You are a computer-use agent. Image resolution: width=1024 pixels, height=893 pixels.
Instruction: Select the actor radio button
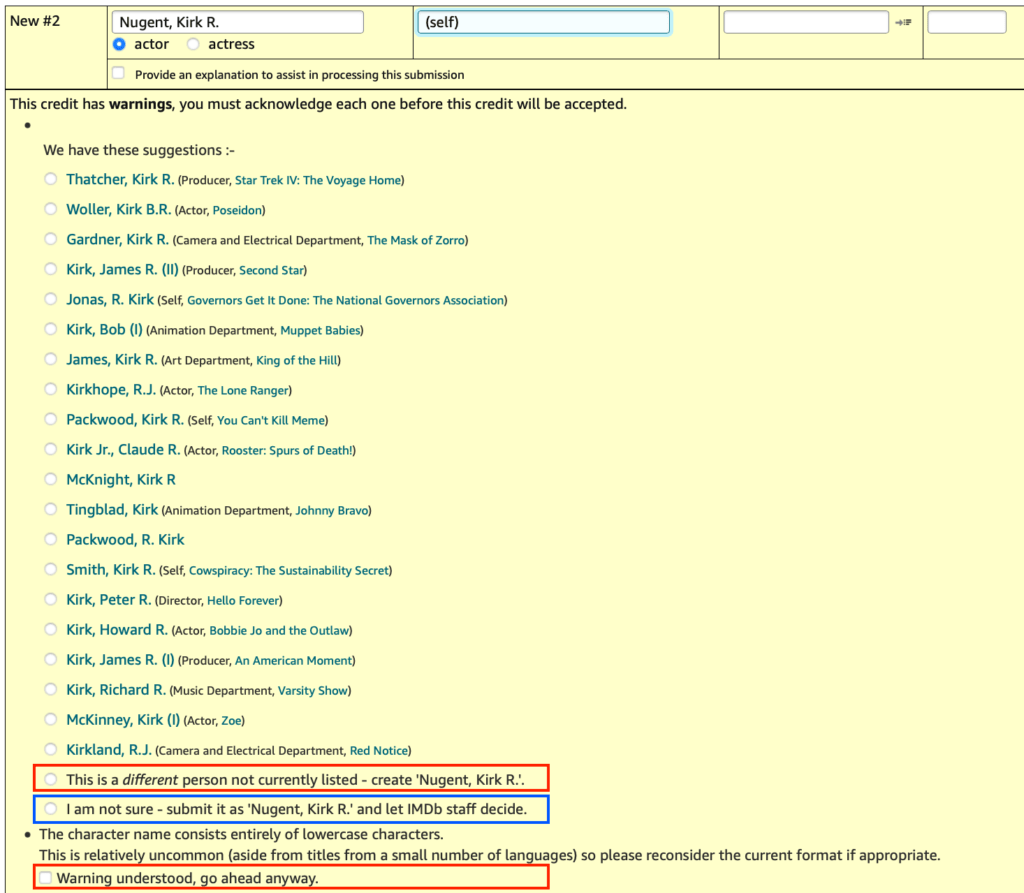119,44
